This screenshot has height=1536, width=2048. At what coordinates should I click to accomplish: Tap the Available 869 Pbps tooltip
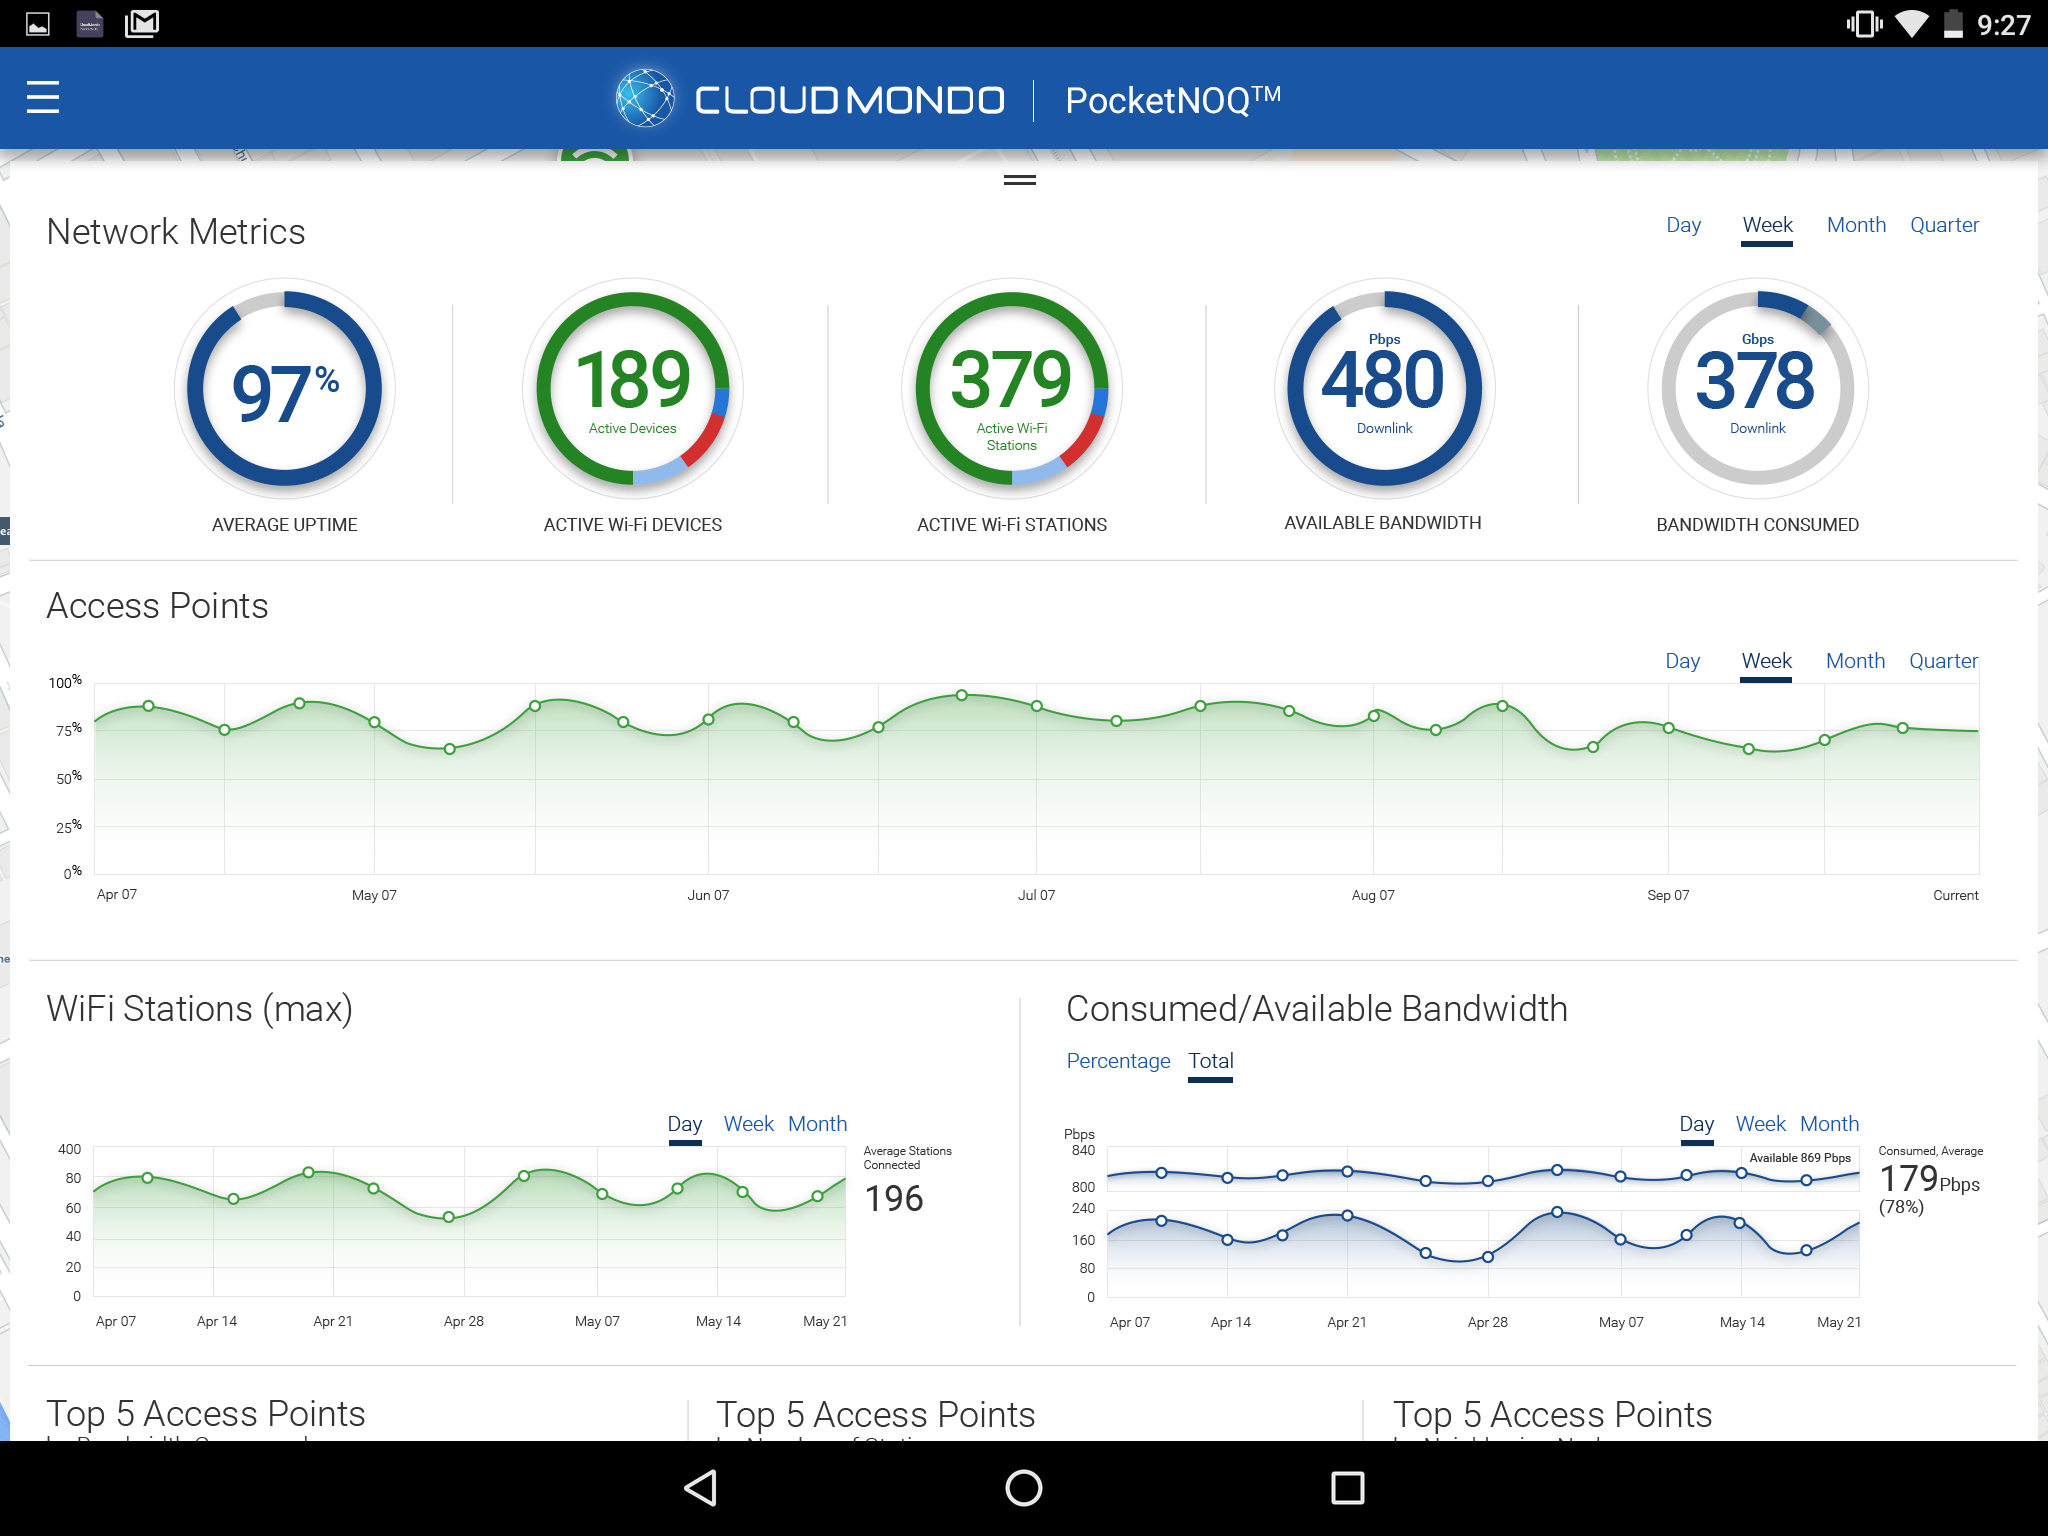[1799, 1158]
